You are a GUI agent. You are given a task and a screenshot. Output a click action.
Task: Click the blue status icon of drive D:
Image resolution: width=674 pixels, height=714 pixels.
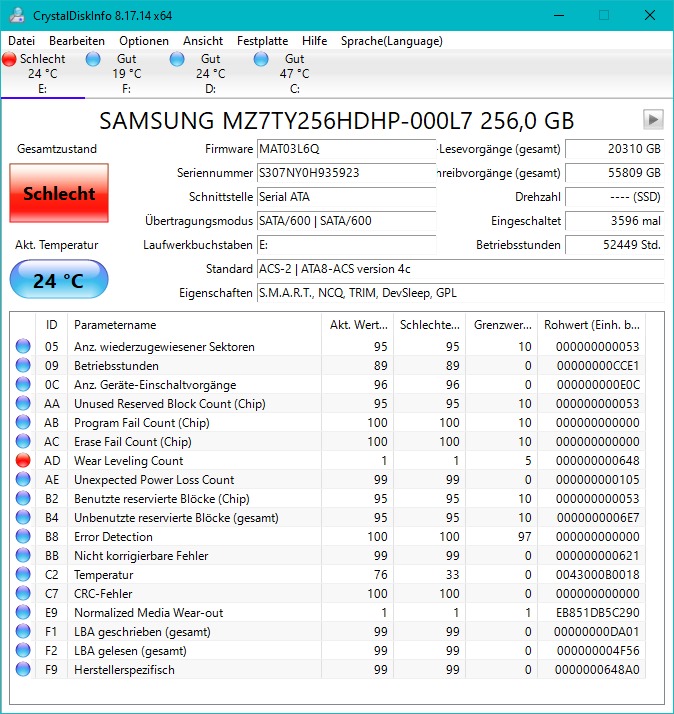(x=177, y=59)
